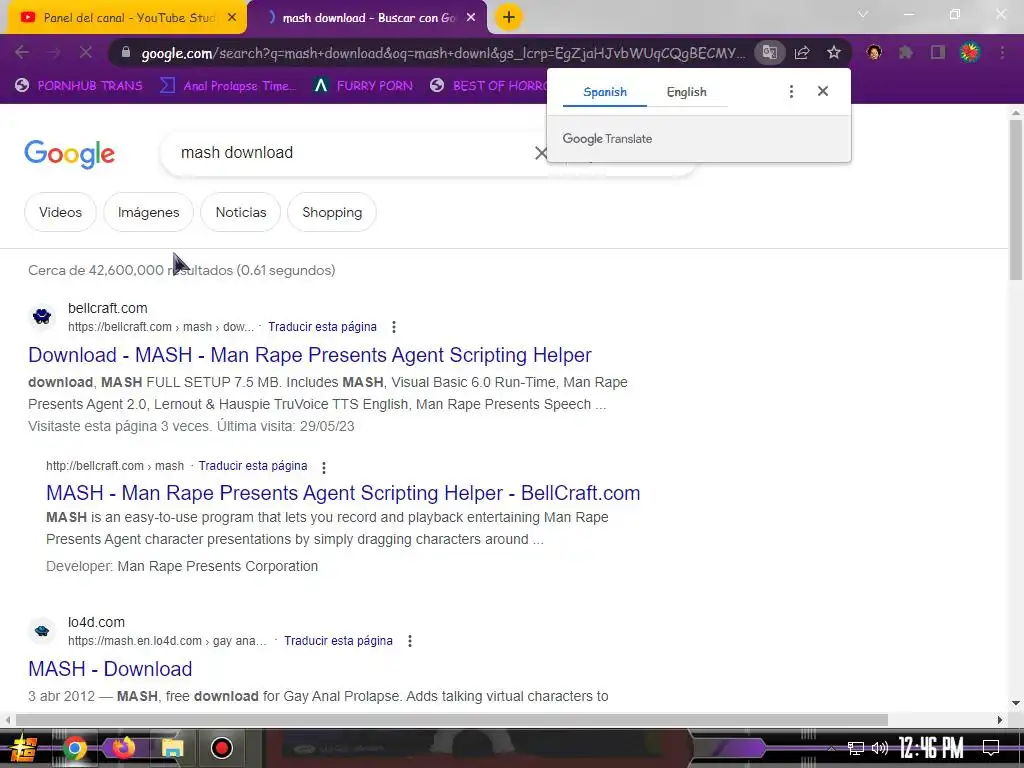Click the bellcraft.com site name text
The height and width of the screenshot is (768, 1024).
(x=108, y=308)
